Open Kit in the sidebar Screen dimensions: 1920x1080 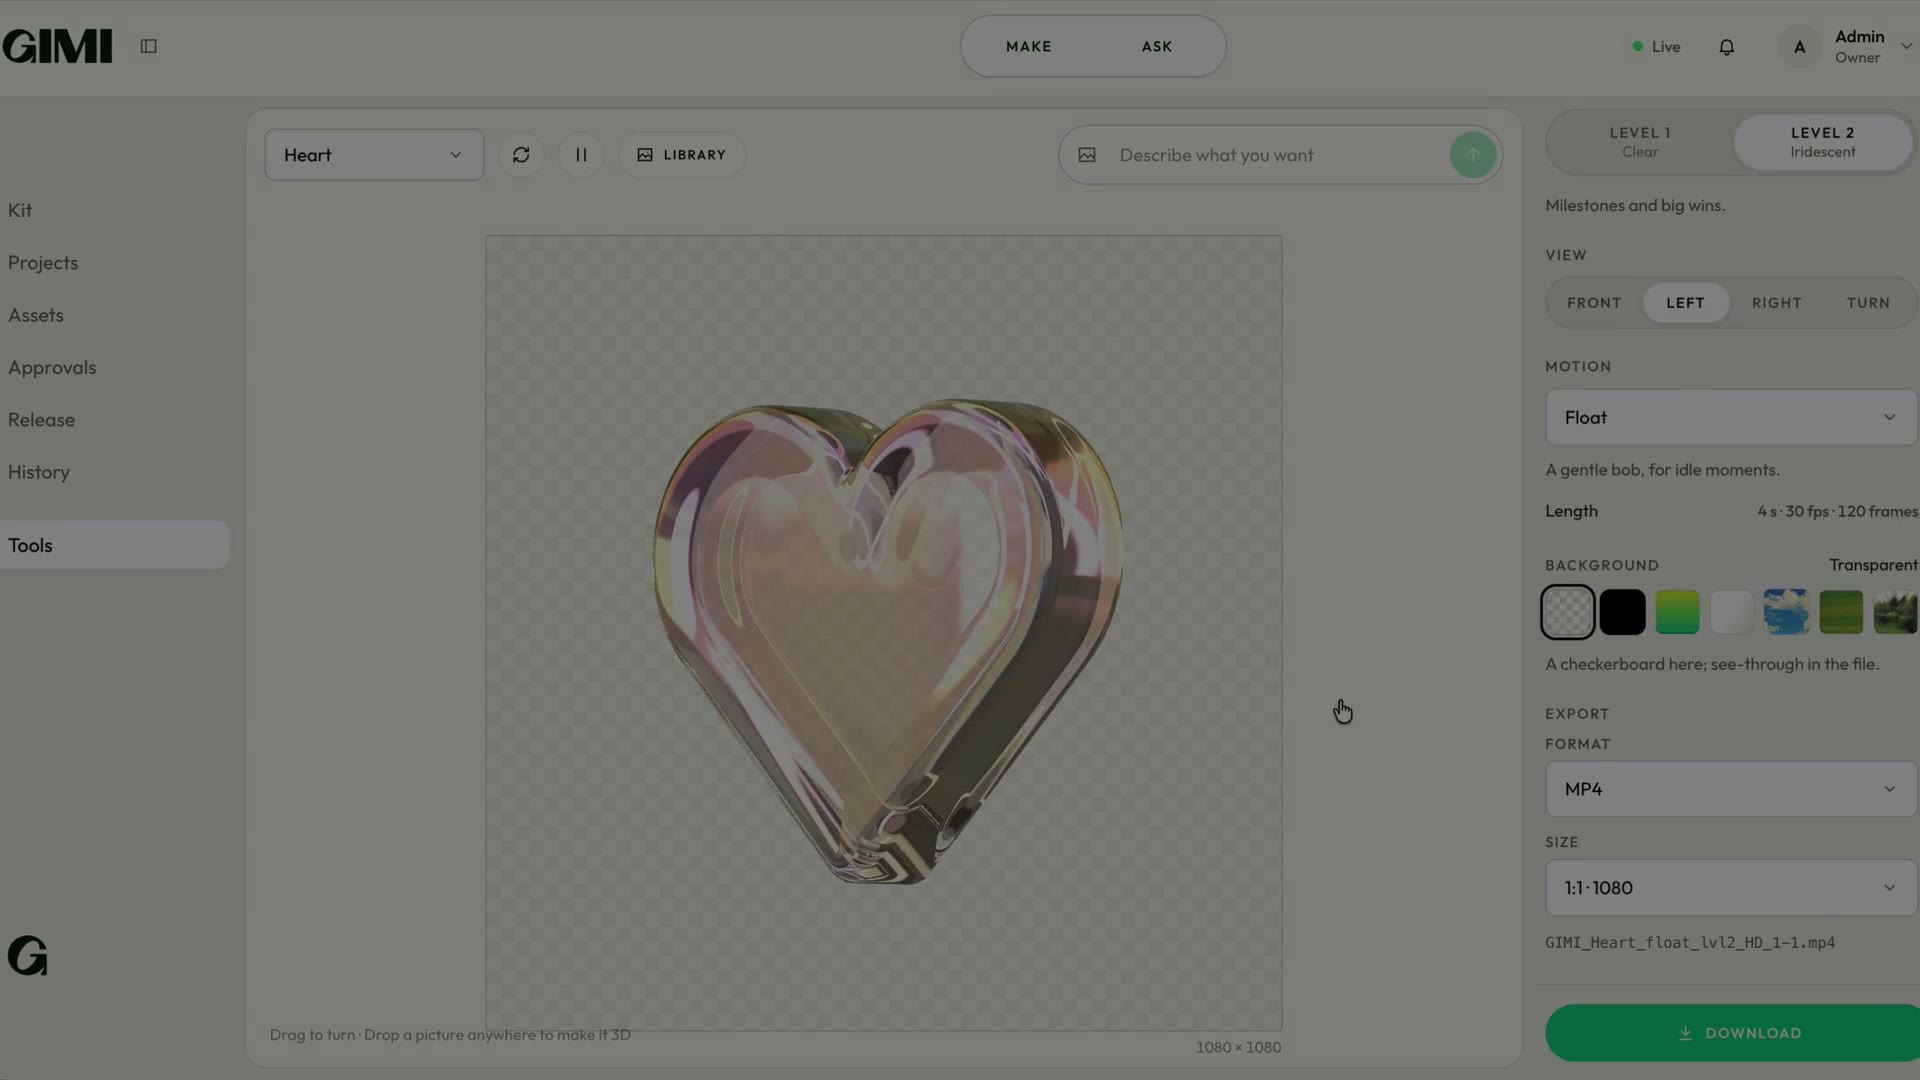pos(20,210)
